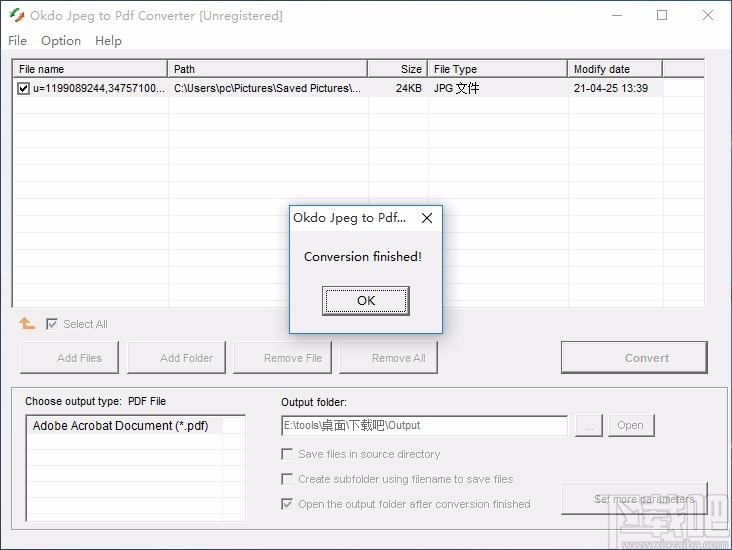The height and width of the screenshot is (550, 732).
Task: Click the Add Files button
Action: [70, 358]
